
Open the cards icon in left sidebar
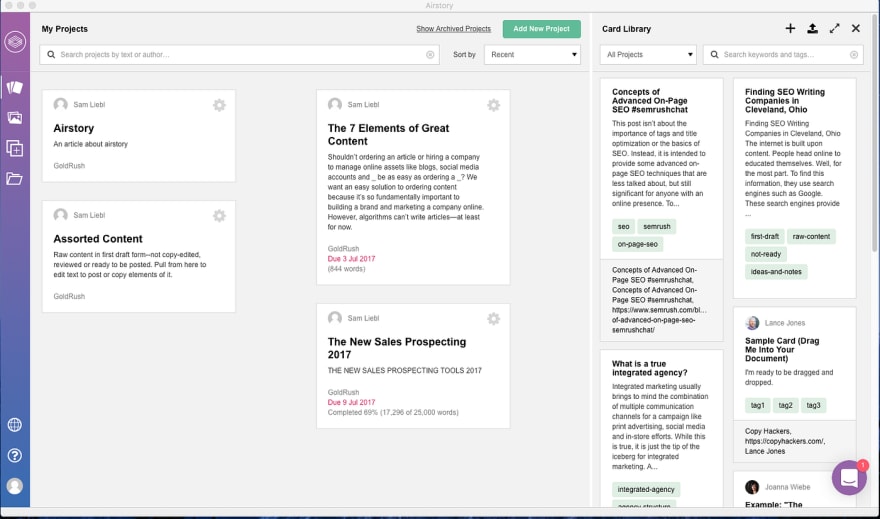tap(15, 87)
